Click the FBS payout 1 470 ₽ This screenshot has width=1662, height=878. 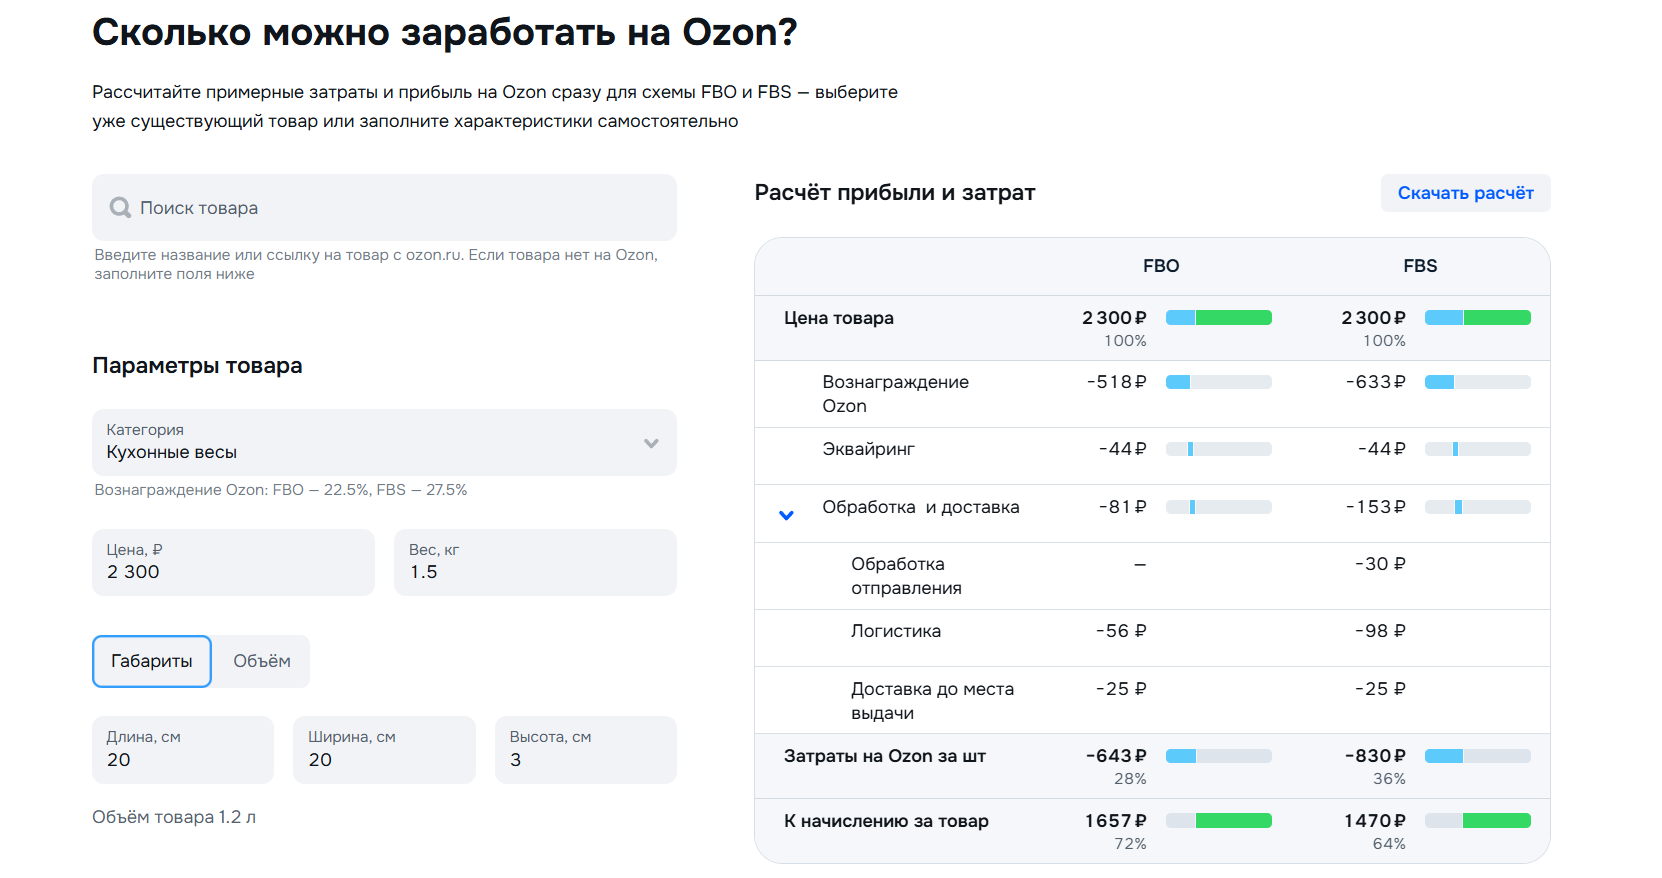click(1375, 821)
